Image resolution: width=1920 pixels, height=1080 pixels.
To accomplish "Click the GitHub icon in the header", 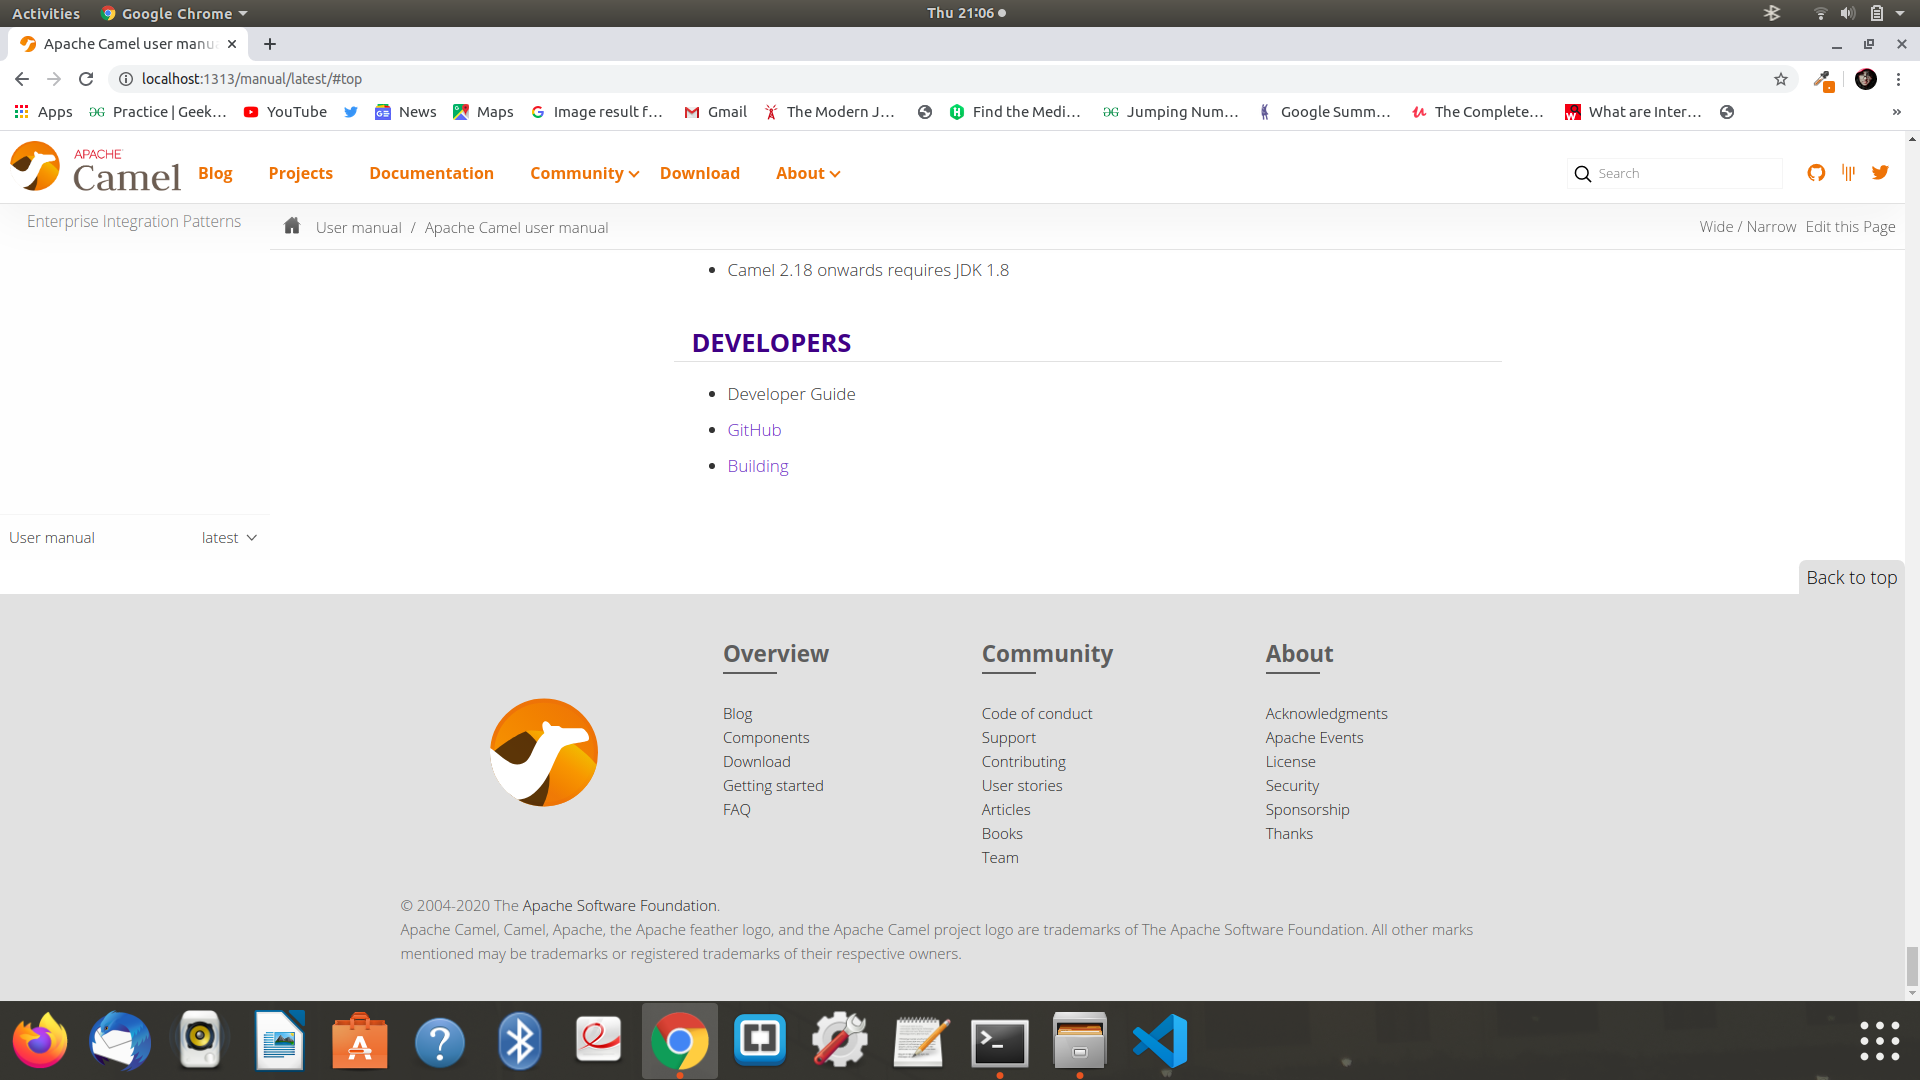I will (1816, 173).
